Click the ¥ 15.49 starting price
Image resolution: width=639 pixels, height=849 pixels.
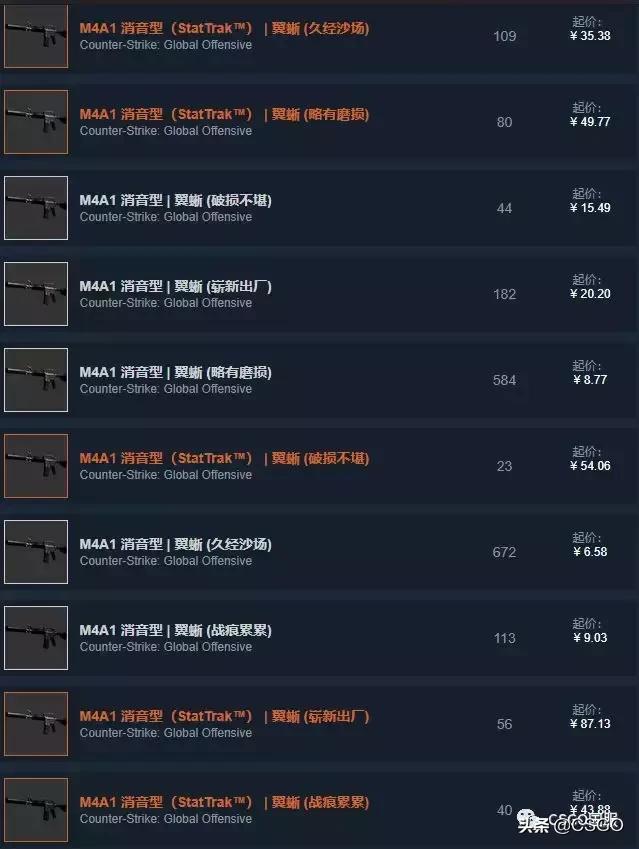pyautogui.click(x=590, y=208)
